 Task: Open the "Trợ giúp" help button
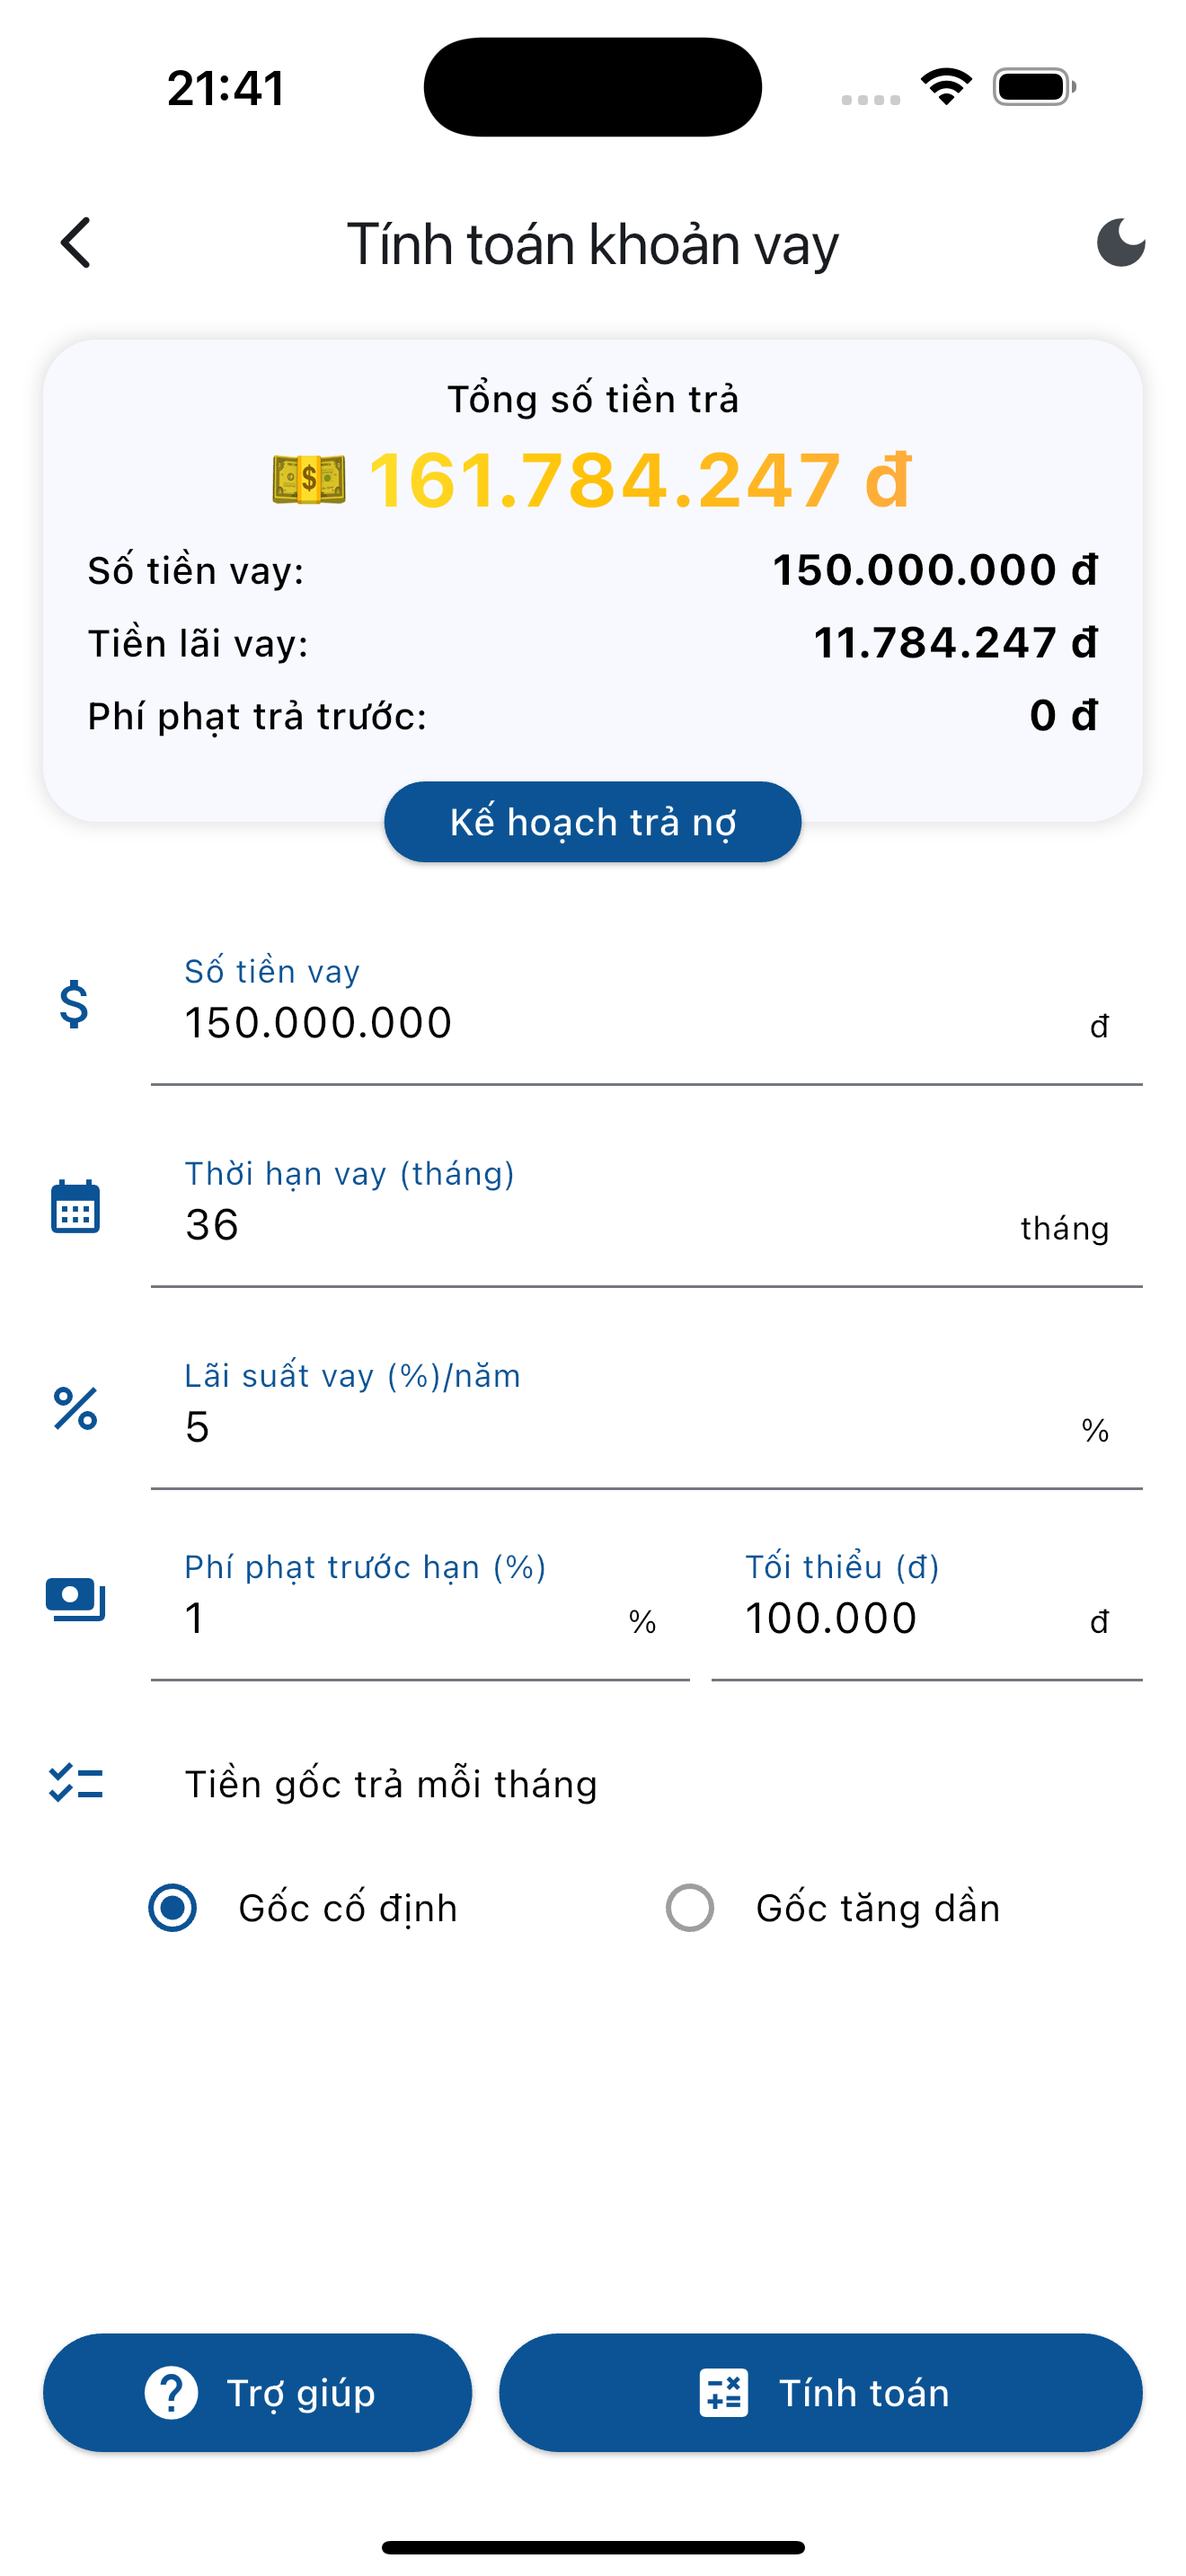point(257,2393)
